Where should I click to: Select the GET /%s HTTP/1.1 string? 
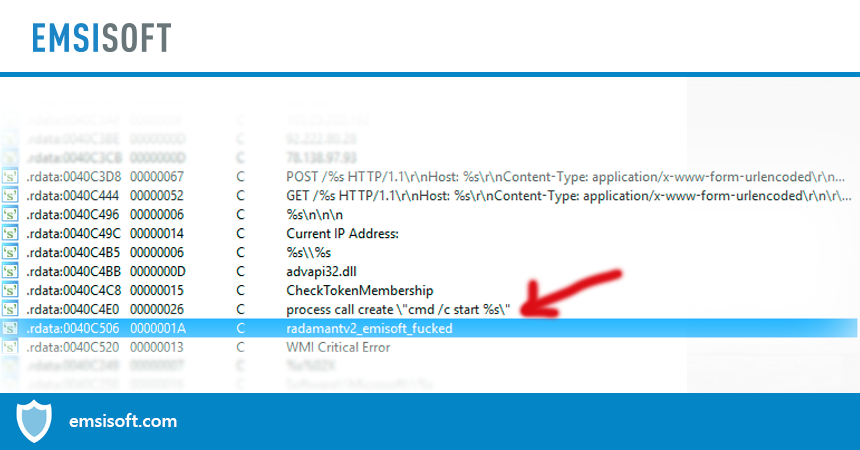569,195
